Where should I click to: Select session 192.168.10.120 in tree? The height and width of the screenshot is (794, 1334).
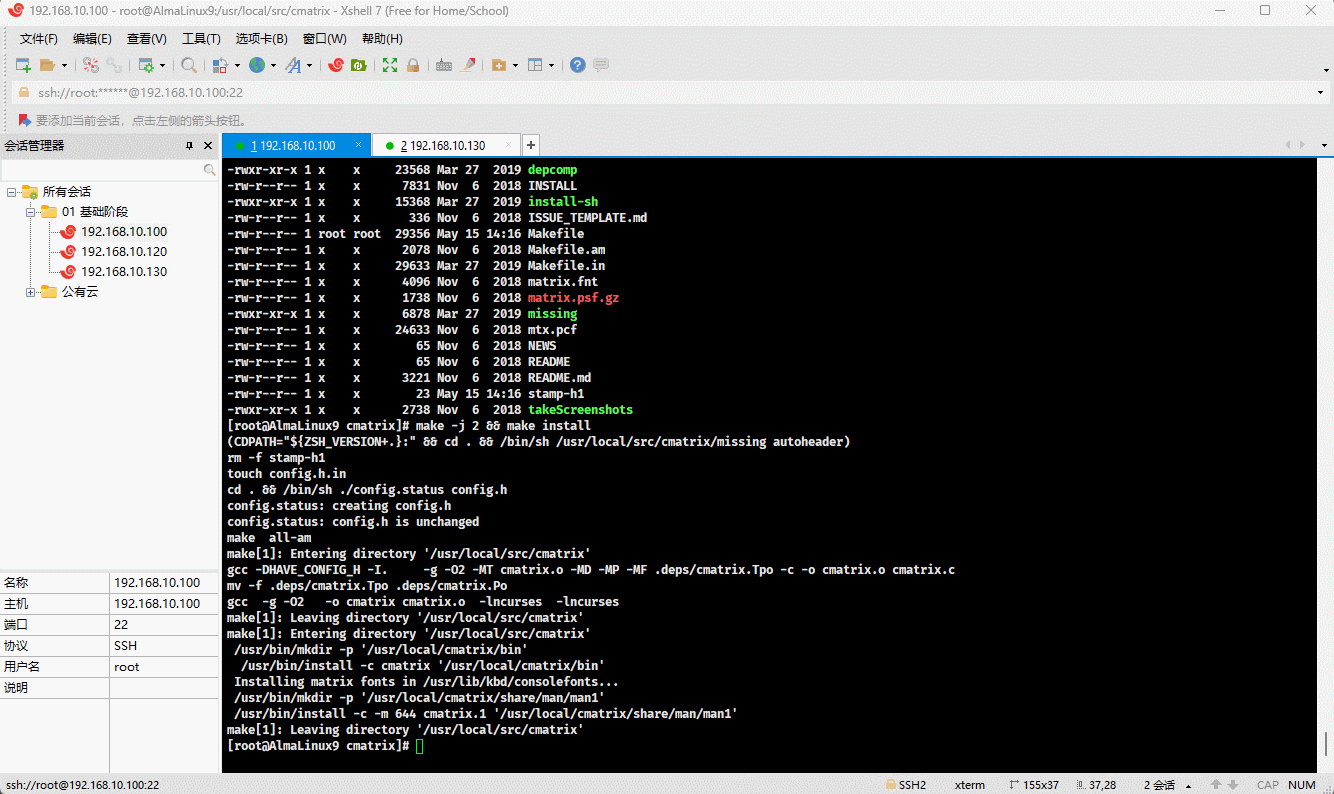123,252
